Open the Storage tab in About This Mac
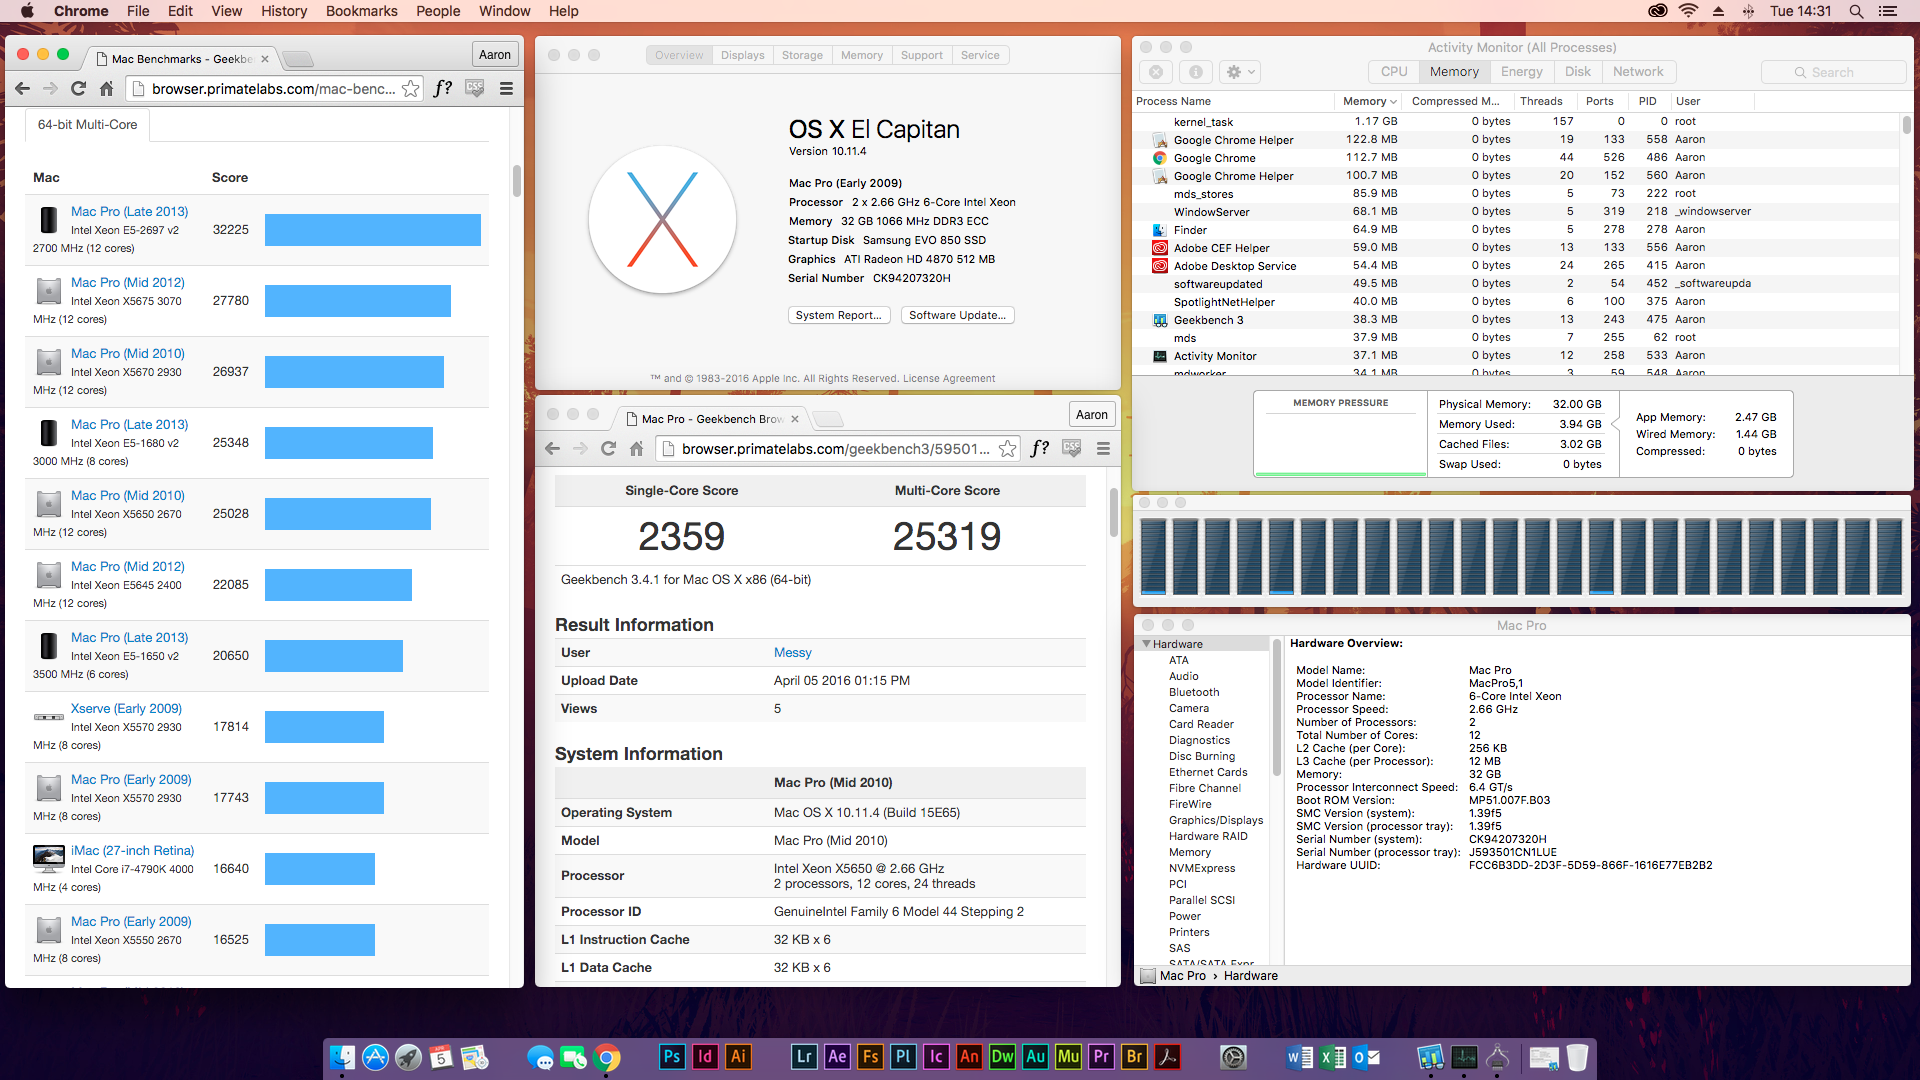The width and height of the screenshot is (1920, 1080). click(802, 55)
